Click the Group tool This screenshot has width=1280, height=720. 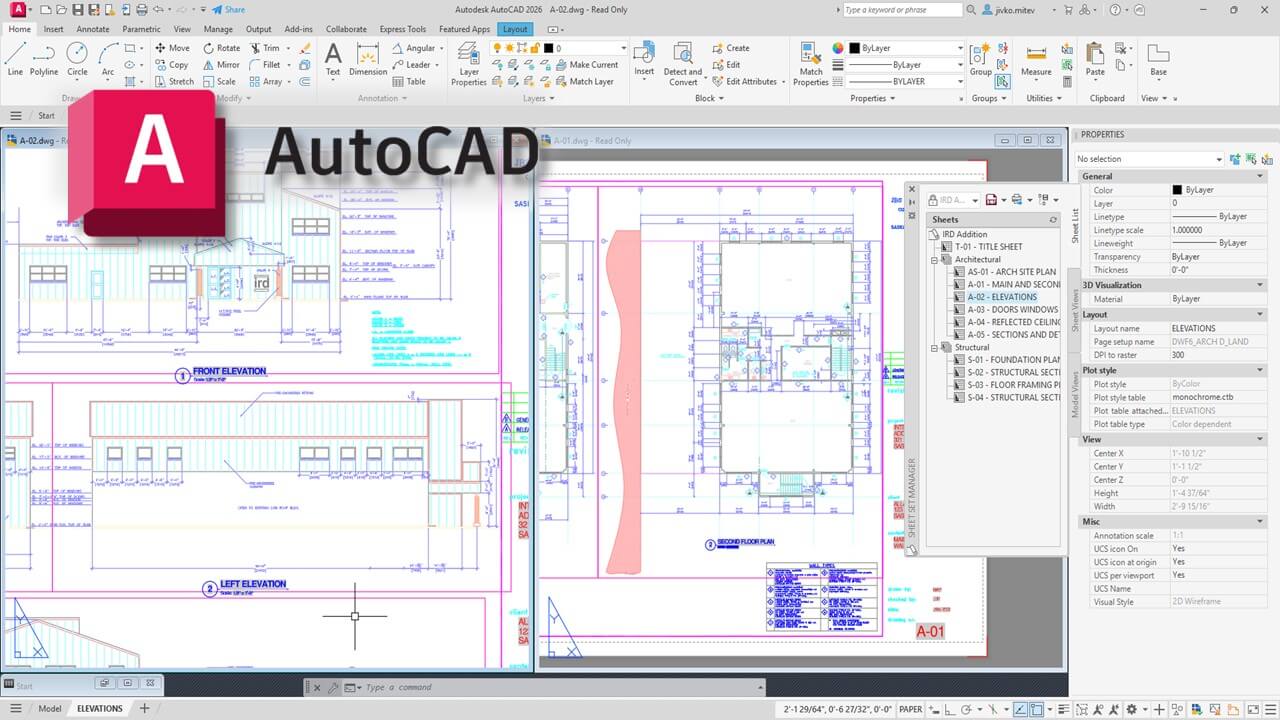(x=981, y=58)
